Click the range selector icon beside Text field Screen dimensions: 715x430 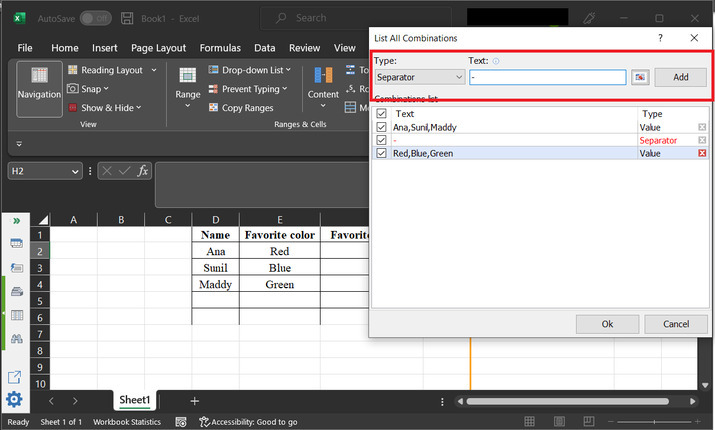(x=640, y=77)
